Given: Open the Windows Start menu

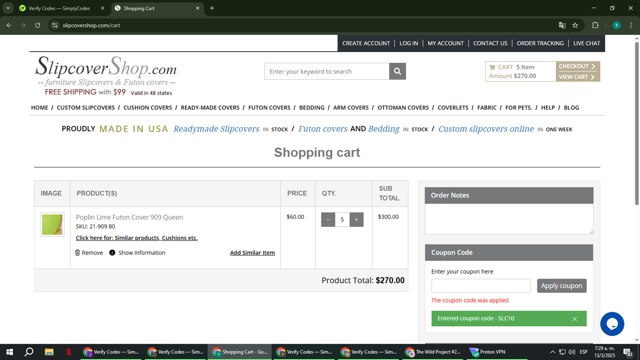Looking at the screenshot, I should point(9,352).
